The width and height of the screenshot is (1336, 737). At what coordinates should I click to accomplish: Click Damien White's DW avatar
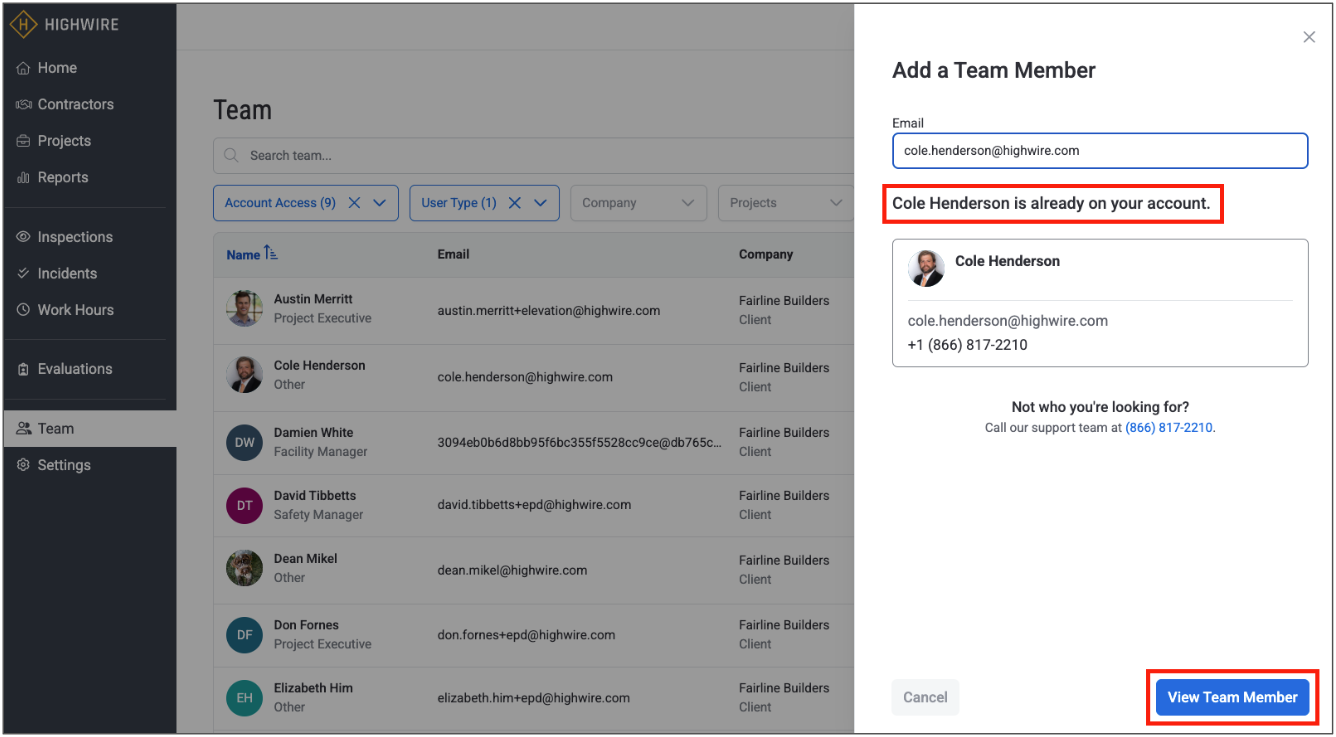[245, 442]
